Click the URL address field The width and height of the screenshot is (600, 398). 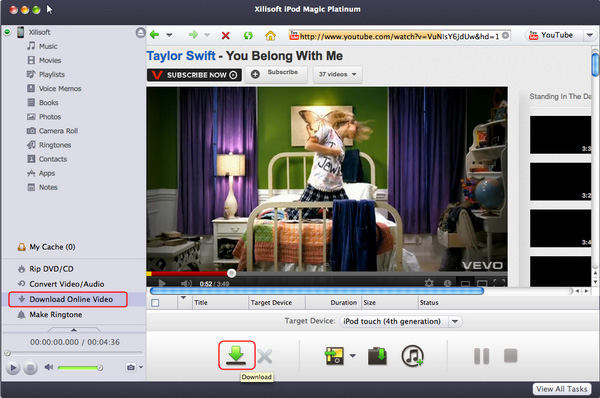point(399,36)
